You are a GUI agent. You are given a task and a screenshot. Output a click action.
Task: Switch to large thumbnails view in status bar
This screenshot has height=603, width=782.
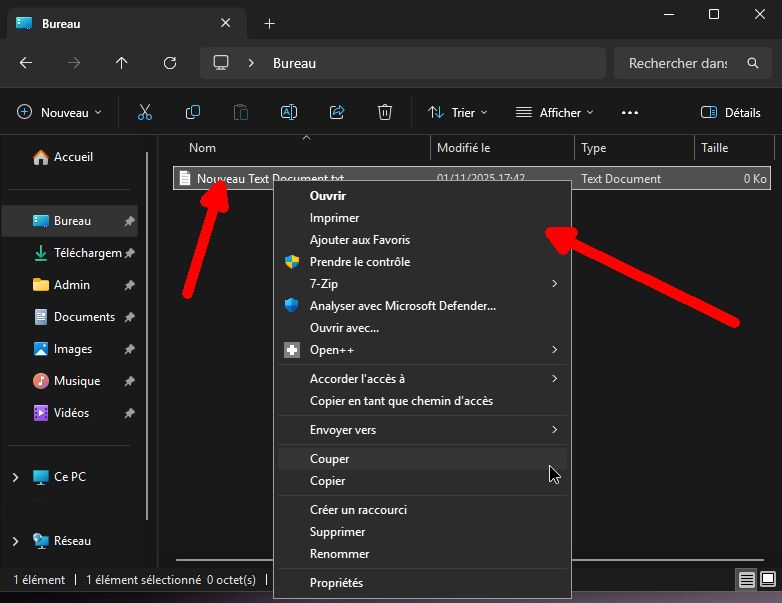pos(767,580)
